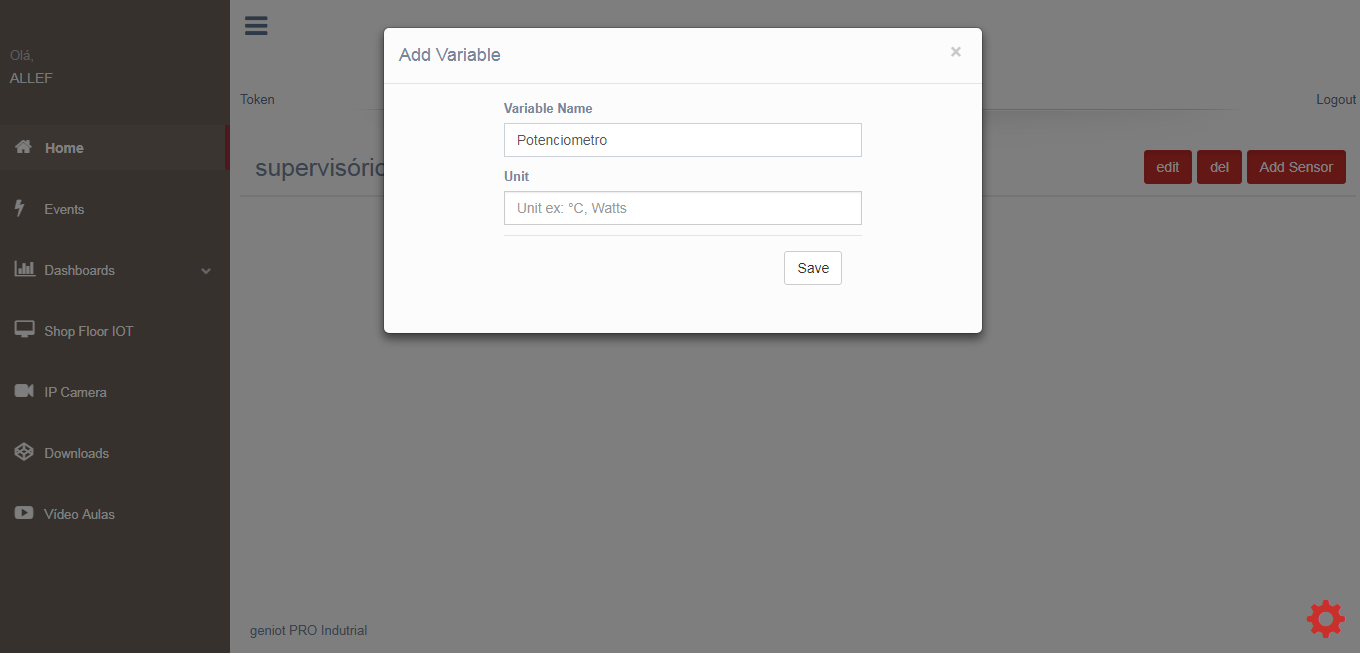Select Downloads in the sidebar menu
Viewport: 1360px width, 654px height.
coord(76,453)
